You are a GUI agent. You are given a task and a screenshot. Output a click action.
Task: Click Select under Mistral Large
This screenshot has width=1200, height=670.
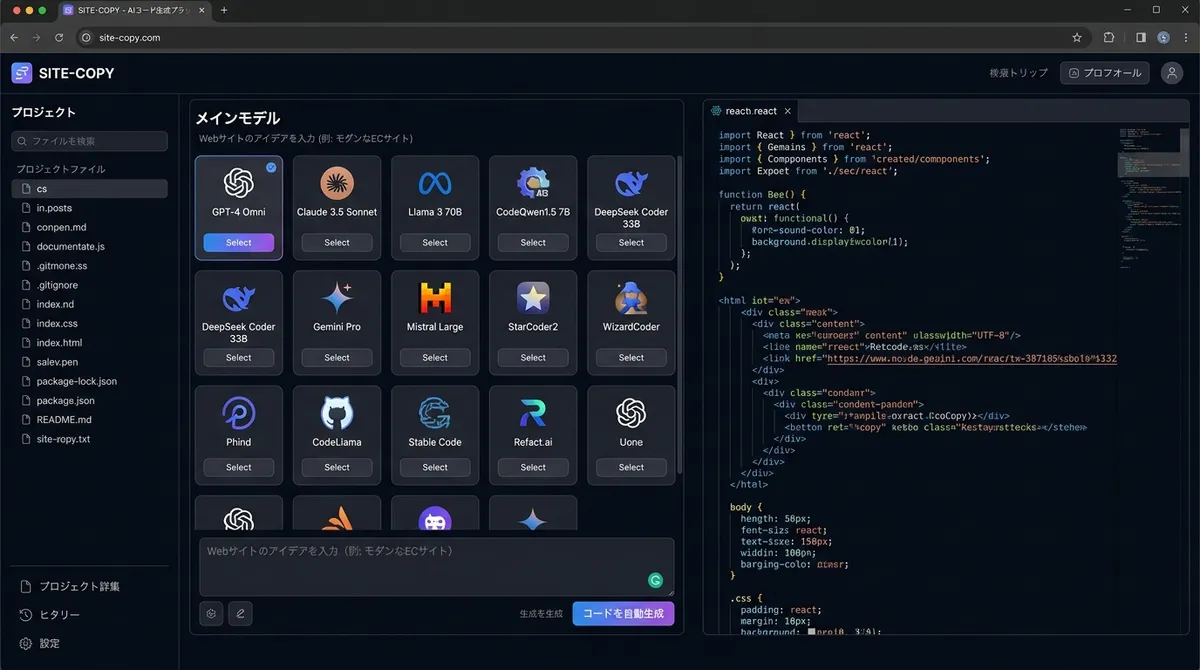435,357
